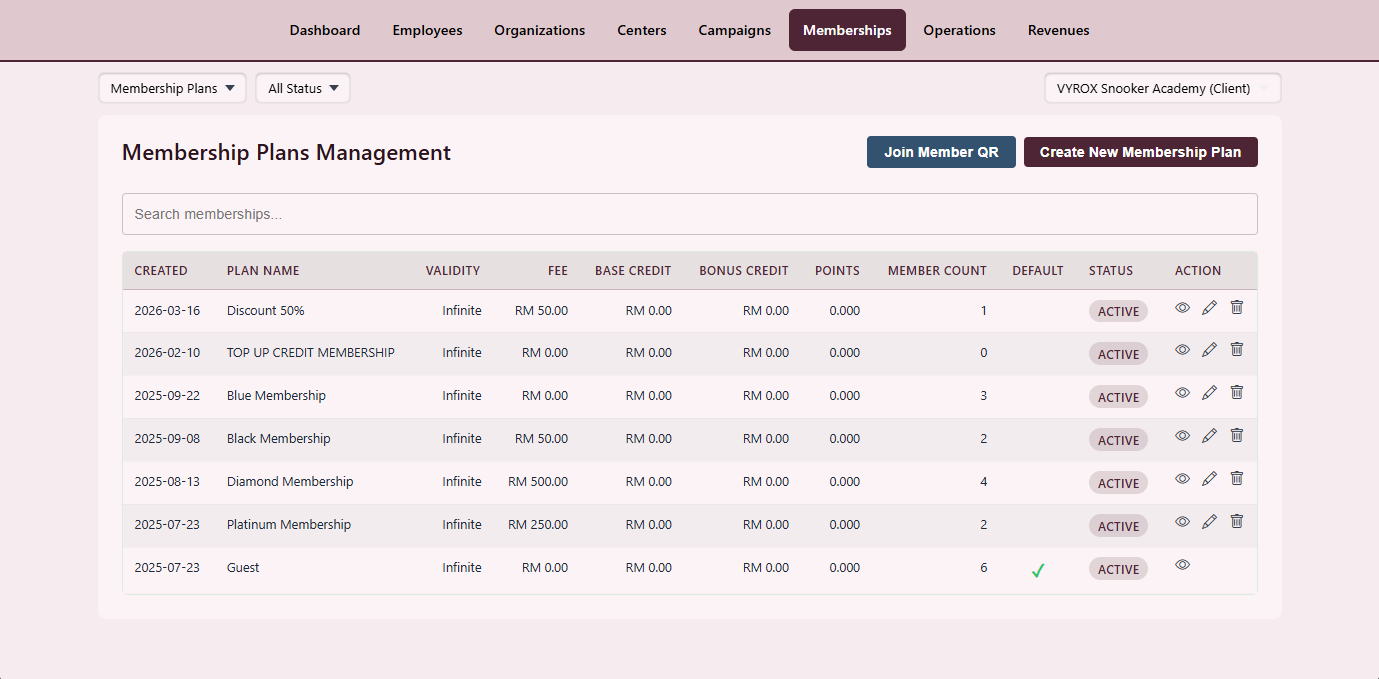Image resolution: width=1379 pixels, height=679 pixels.
Task: Click the STATUS column header
Action: click(x=1111, y=271)
